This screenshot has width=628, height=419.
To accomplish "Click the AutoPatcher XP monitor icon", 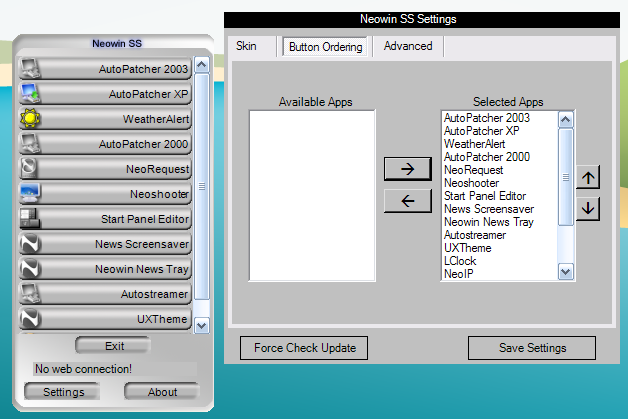I will pos(30,93).
